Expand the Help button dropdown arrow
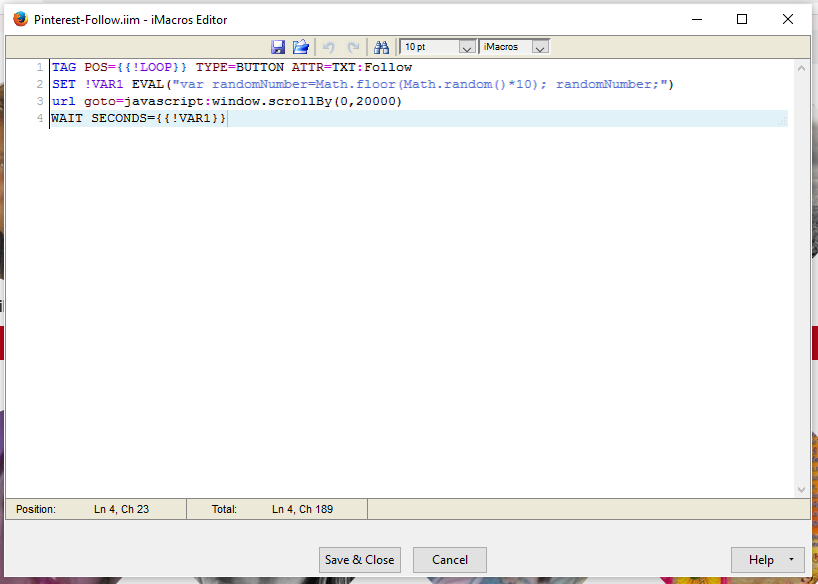Screen dimensions: 818x584 tap(791, 559)
